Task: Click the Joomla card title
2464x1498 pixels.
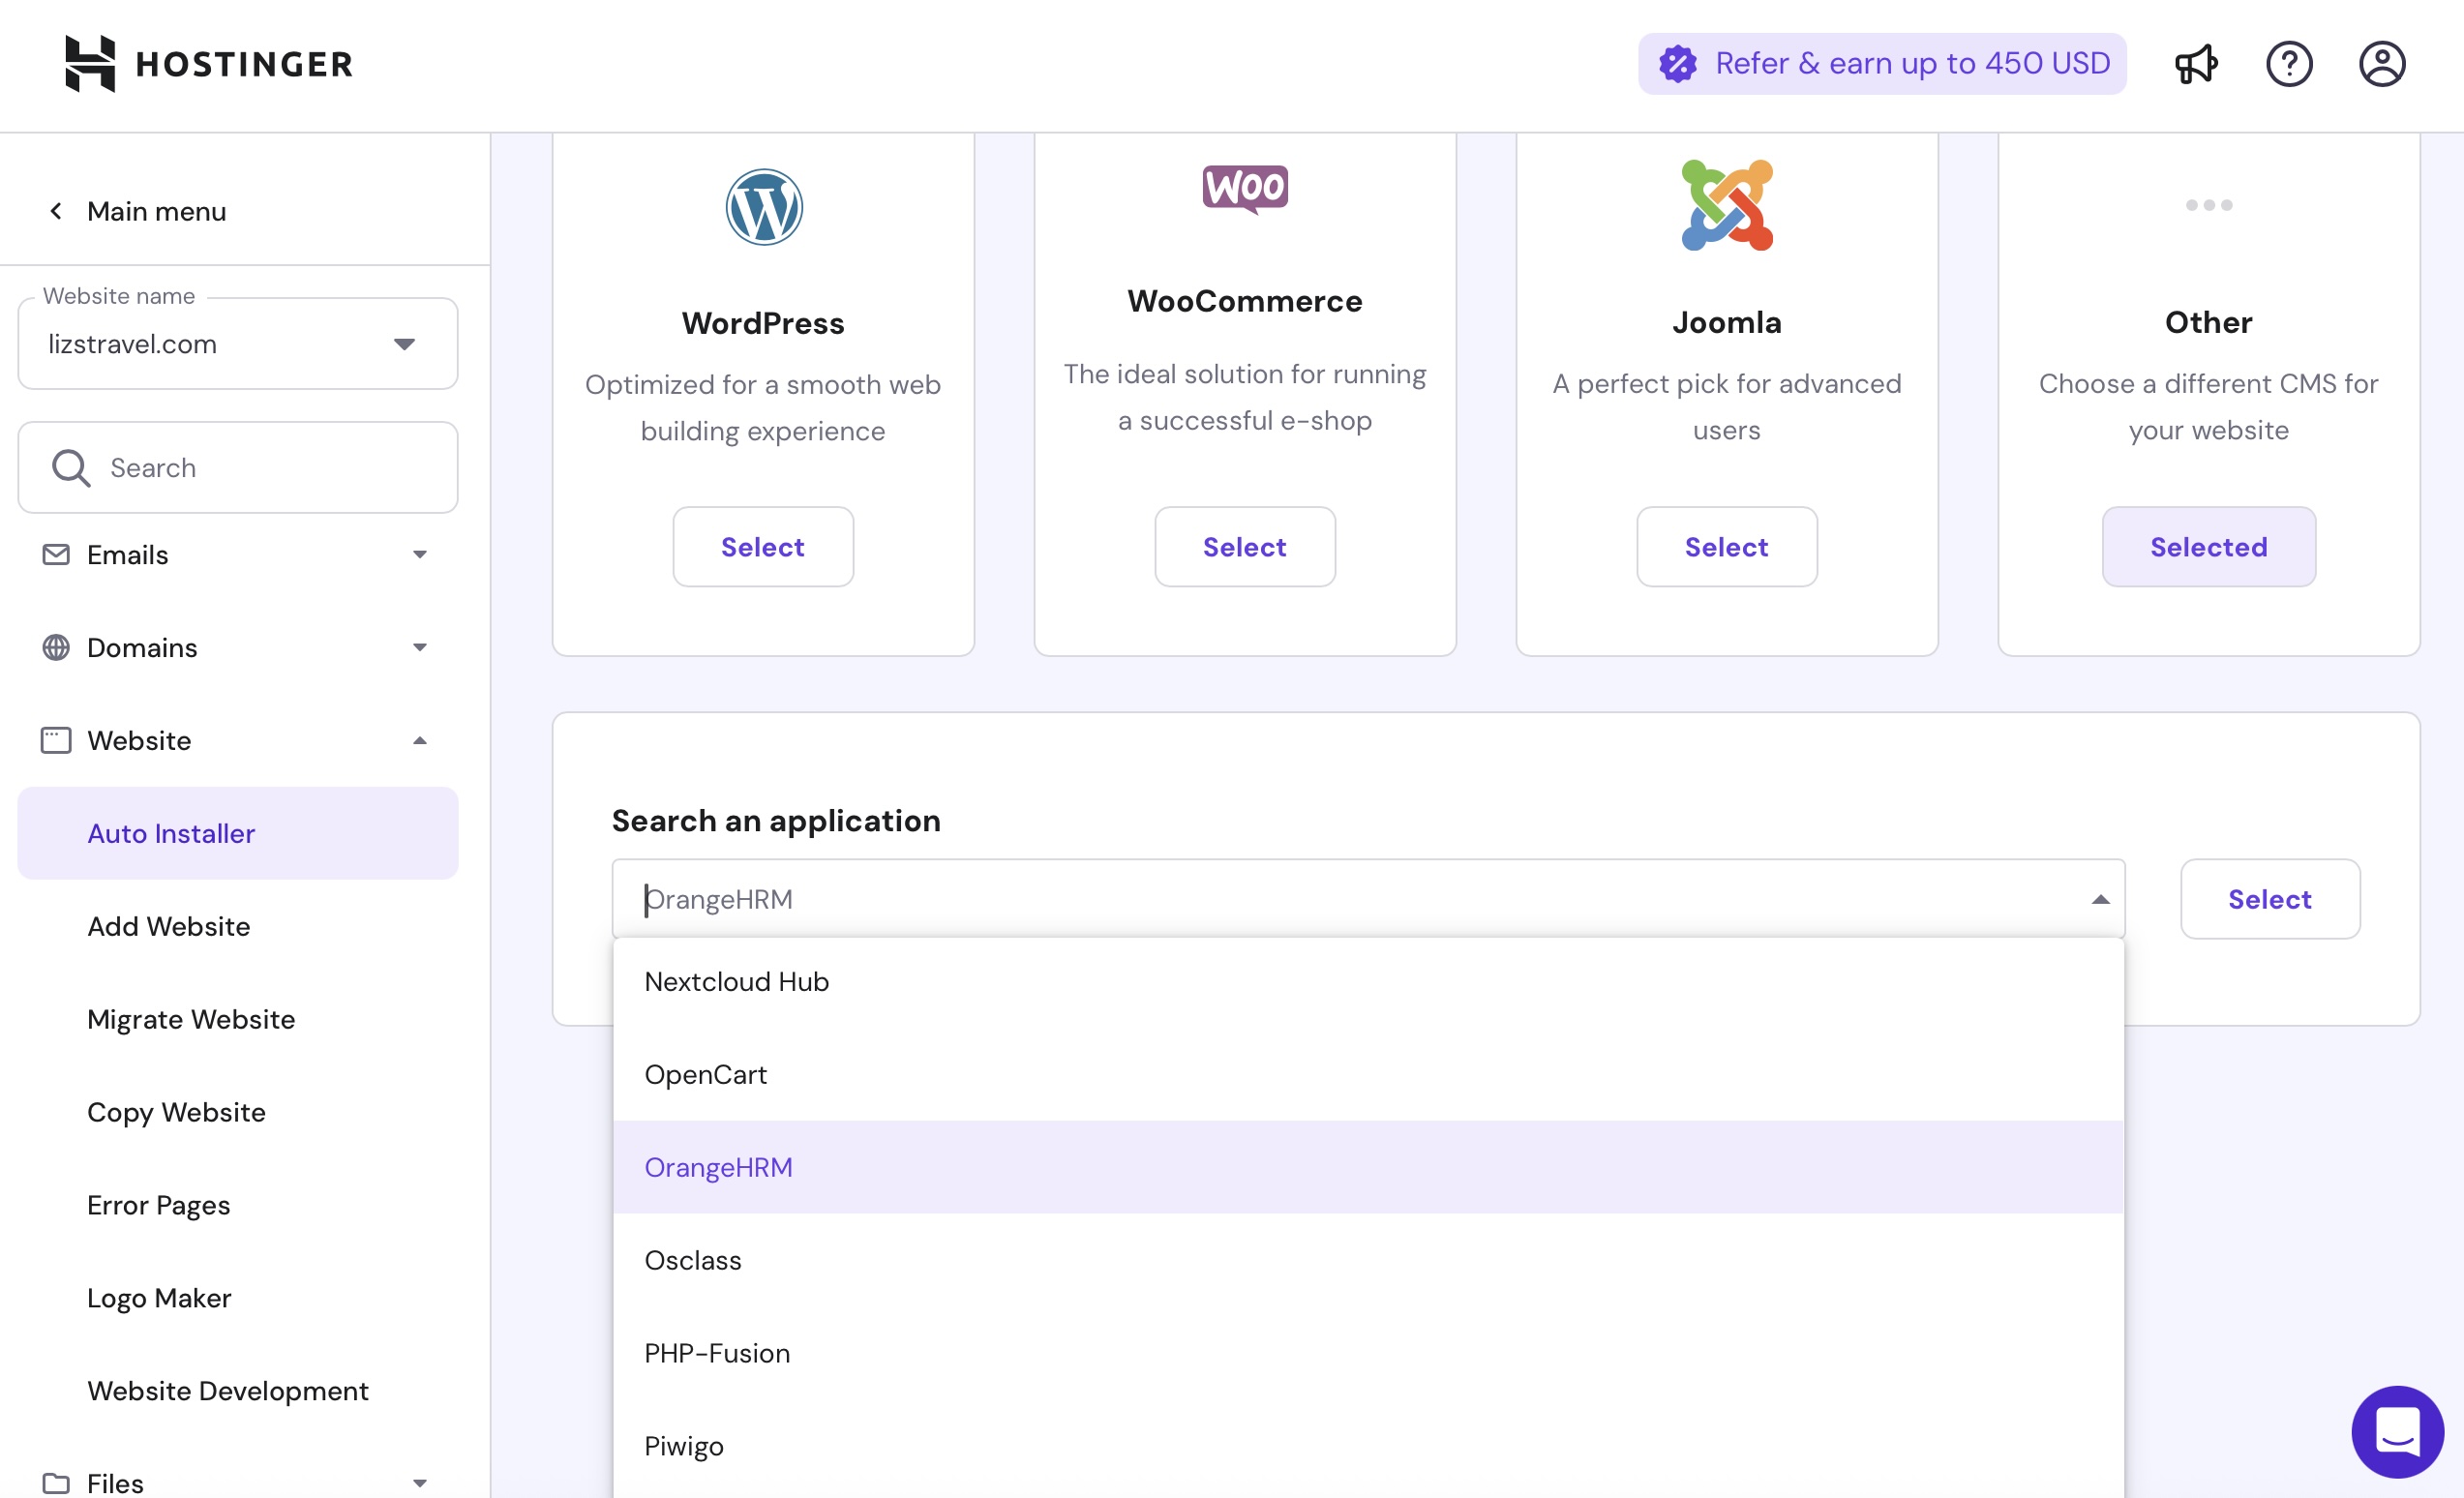Action: pyautogui.click(x=1727, y=322)
